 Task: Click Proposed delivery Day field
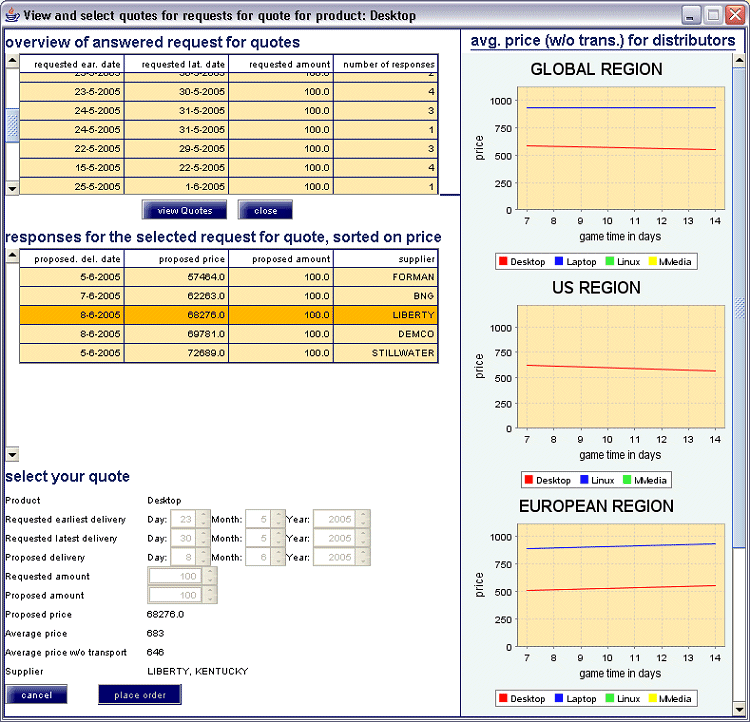[183, 557]
